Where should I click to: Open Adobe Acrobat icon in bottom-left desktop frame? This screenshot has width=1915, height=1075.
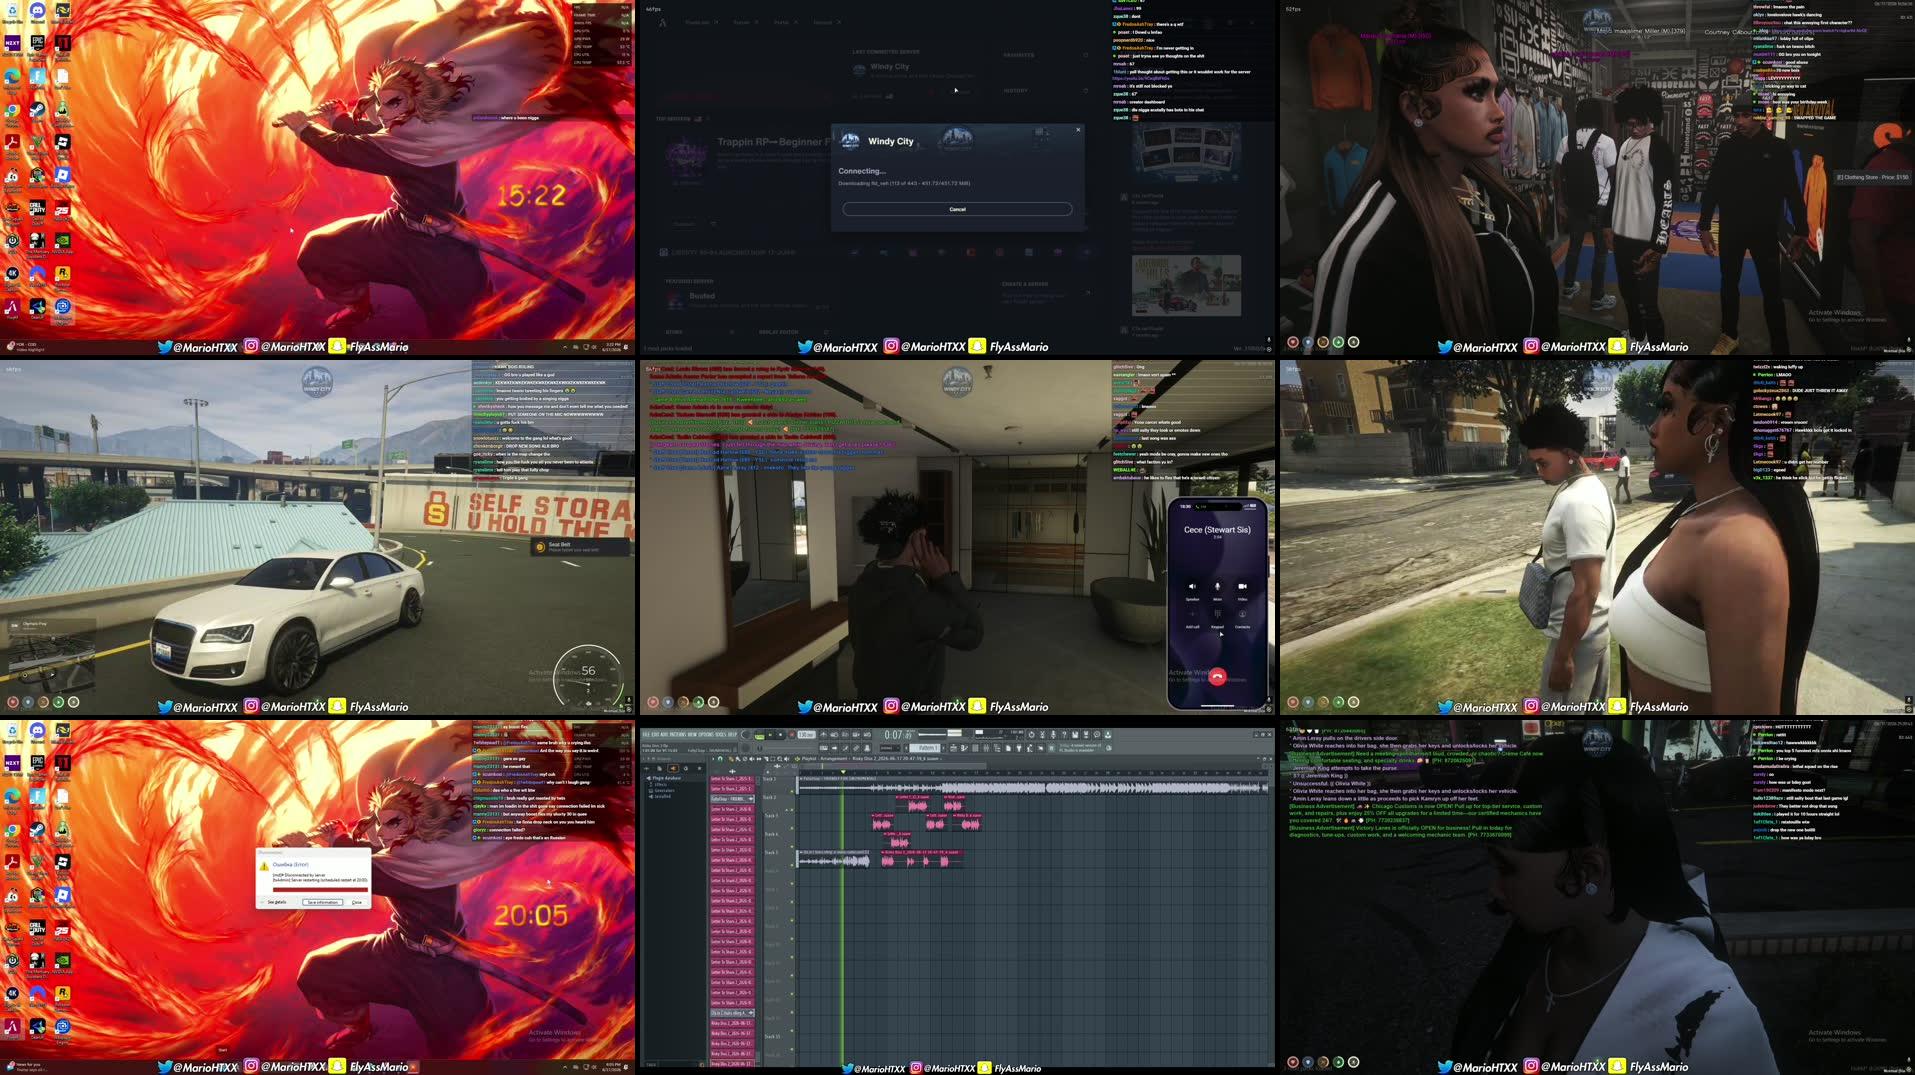click(x=12, y=861)
